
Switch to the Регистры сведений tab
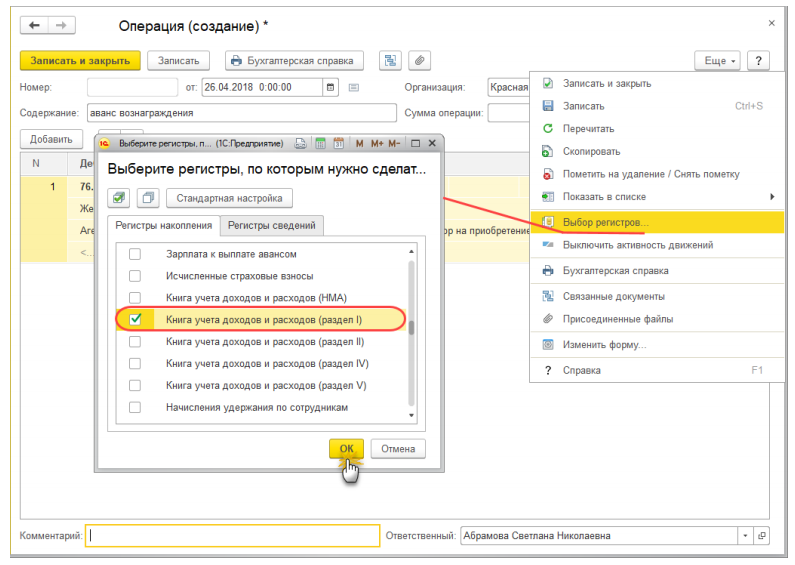tap(271, 226)
